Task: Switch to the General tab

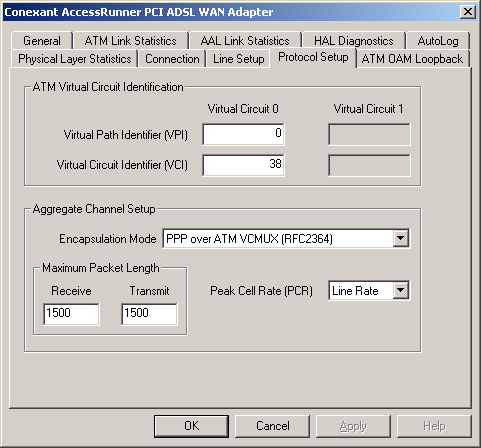Action: (x=42, y=41)
